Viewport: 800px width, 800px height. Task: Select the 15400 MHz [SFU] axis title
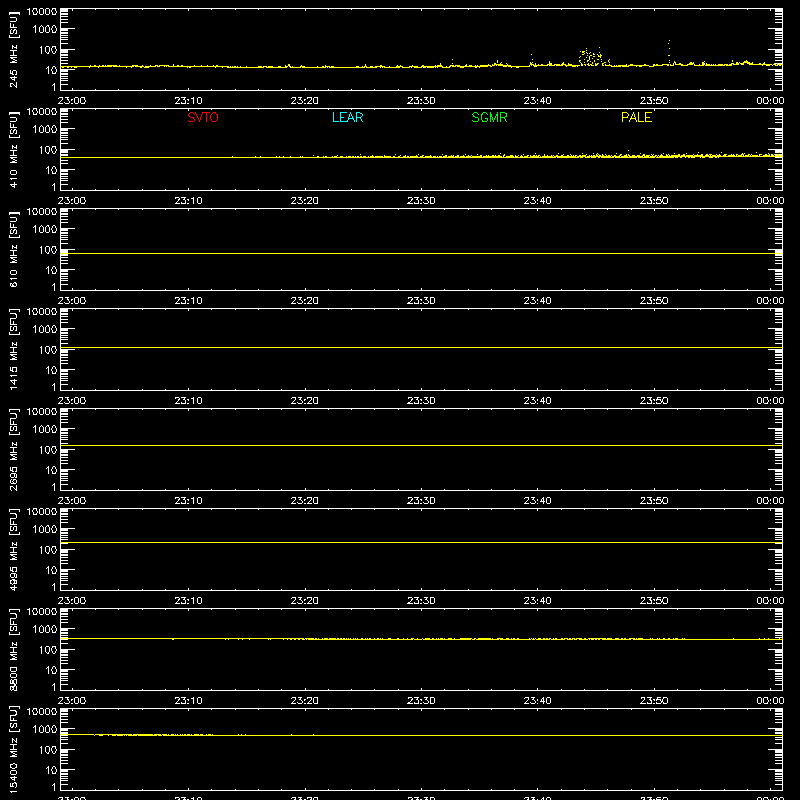pyautogui.click(x=14, y=749)
